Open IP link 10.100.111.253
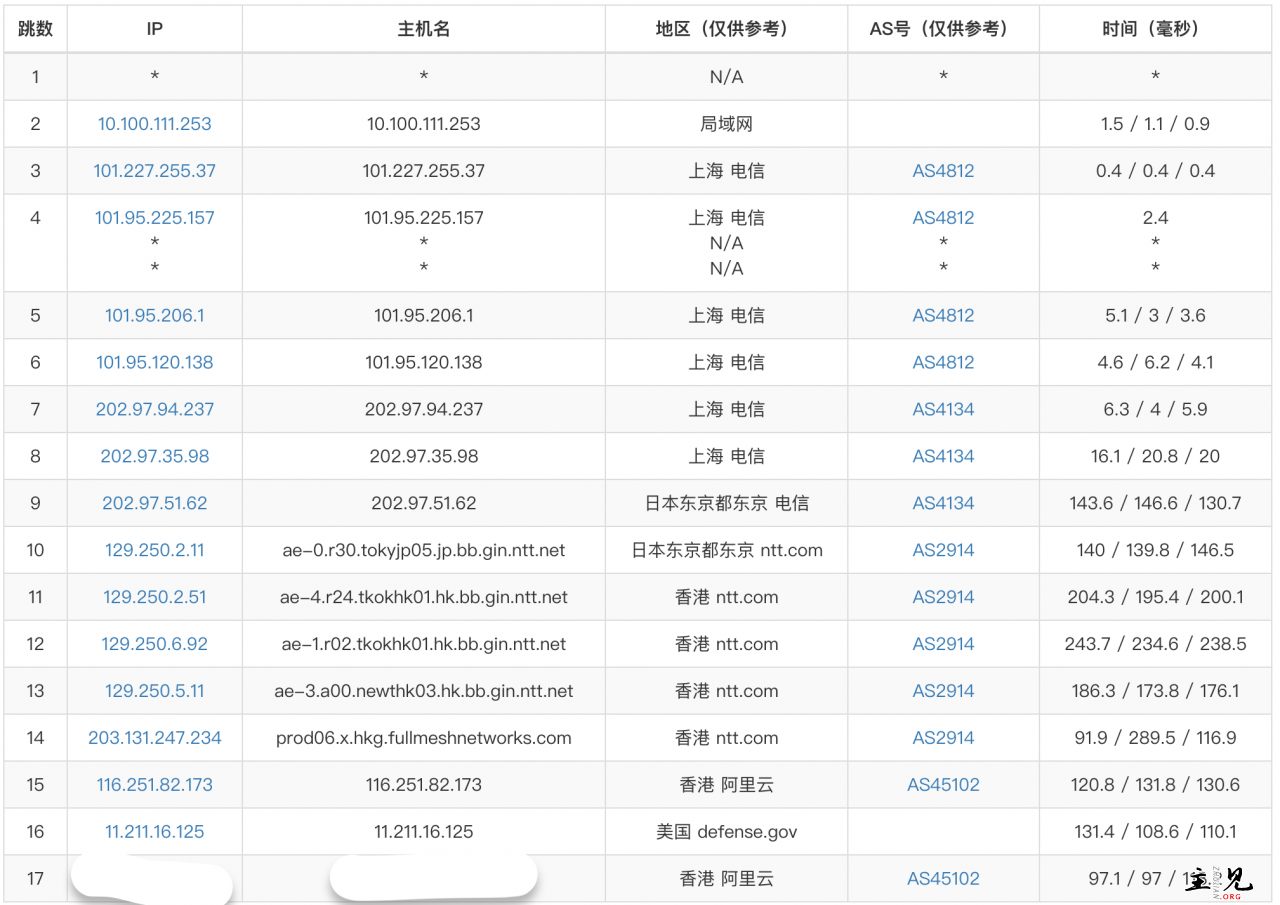 click(155, 124)
